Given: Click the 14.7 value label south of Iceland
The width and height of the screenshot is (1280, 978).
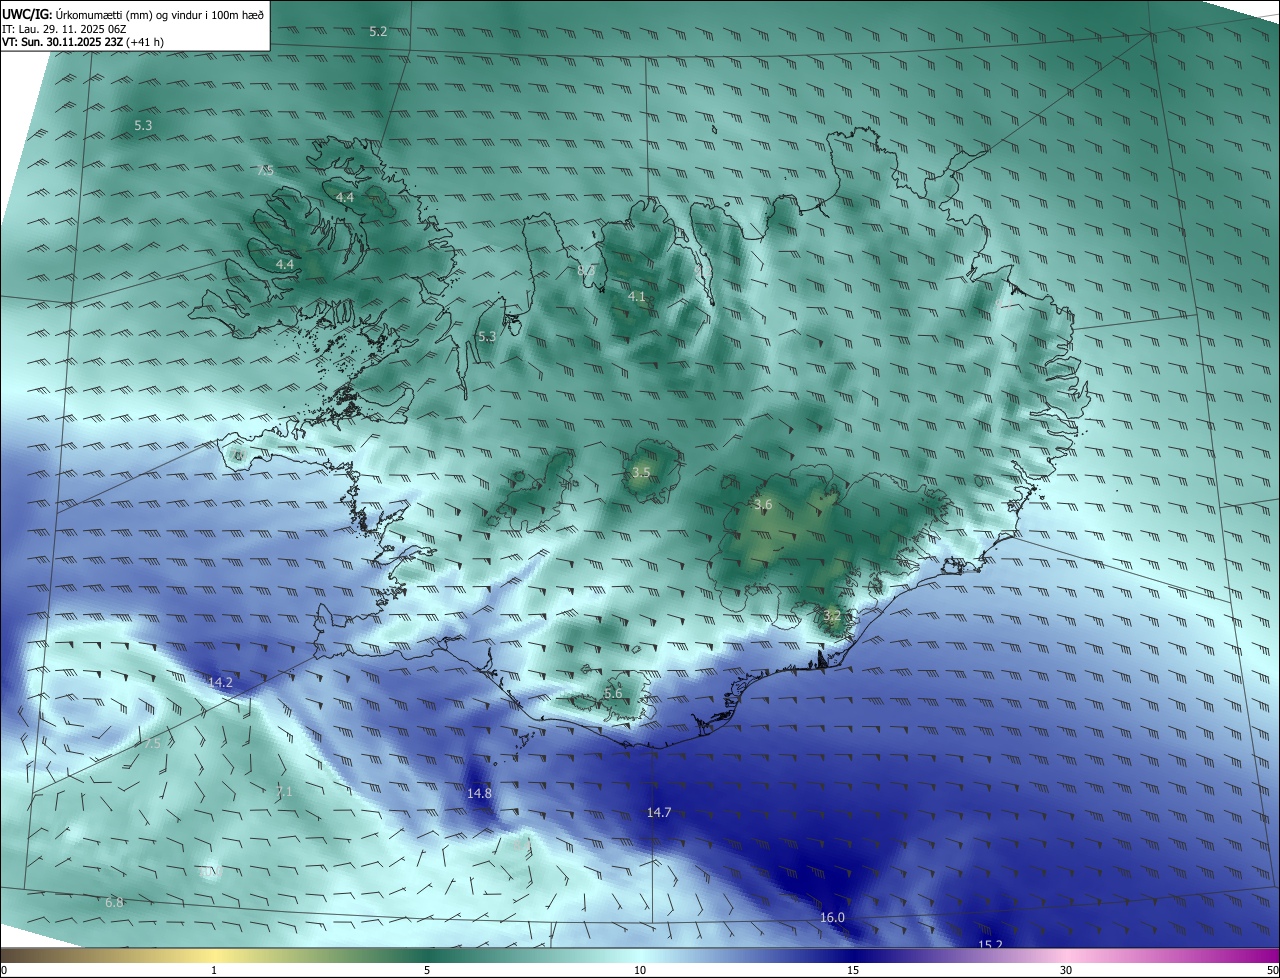Looking at the screenshot, I should tap(659, 813).
